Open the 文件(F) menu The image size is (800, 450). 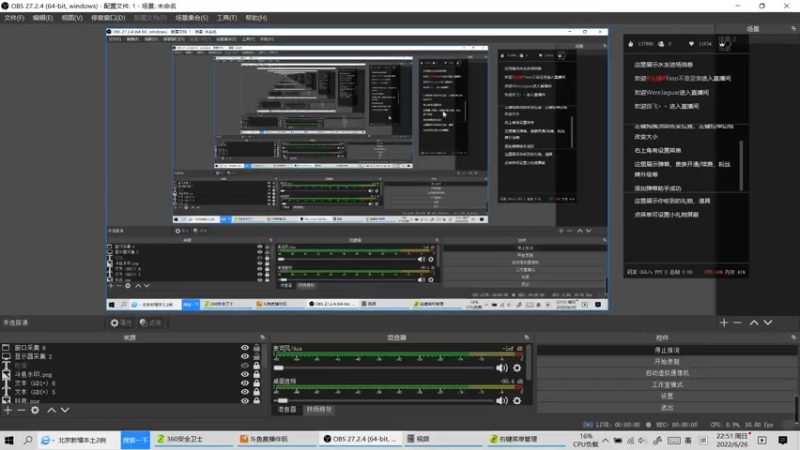14,18
